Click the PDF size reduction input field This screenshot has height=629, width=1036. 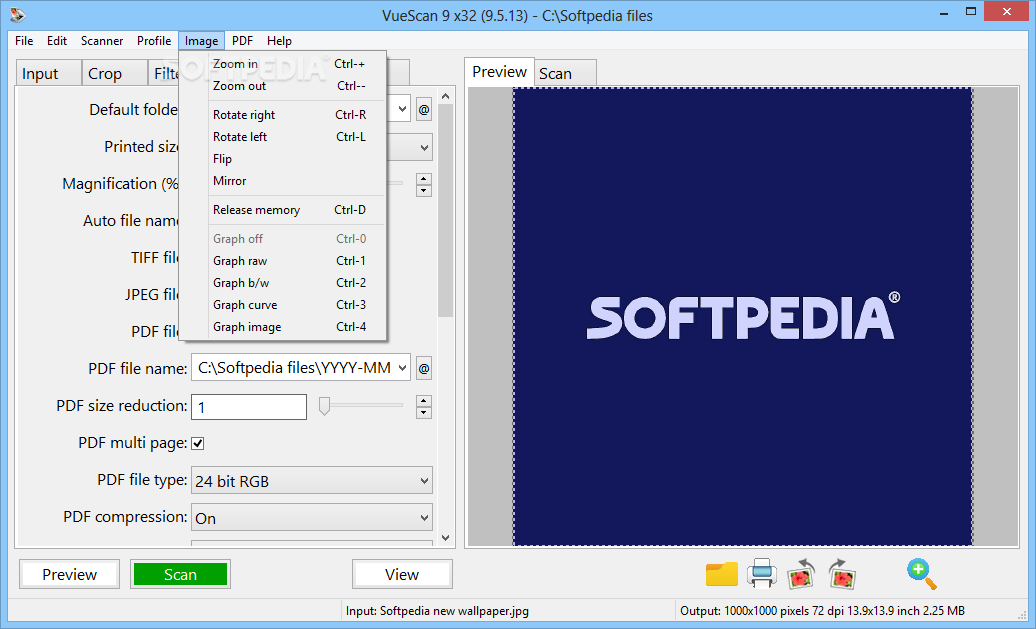point(249,407)
